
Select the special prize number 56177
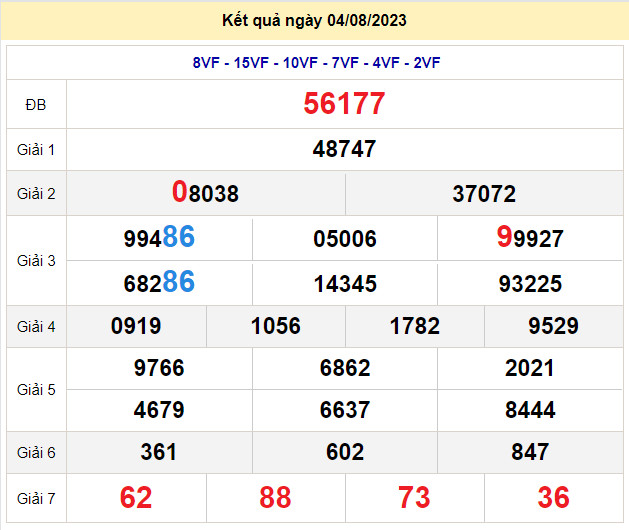[344, 104]
